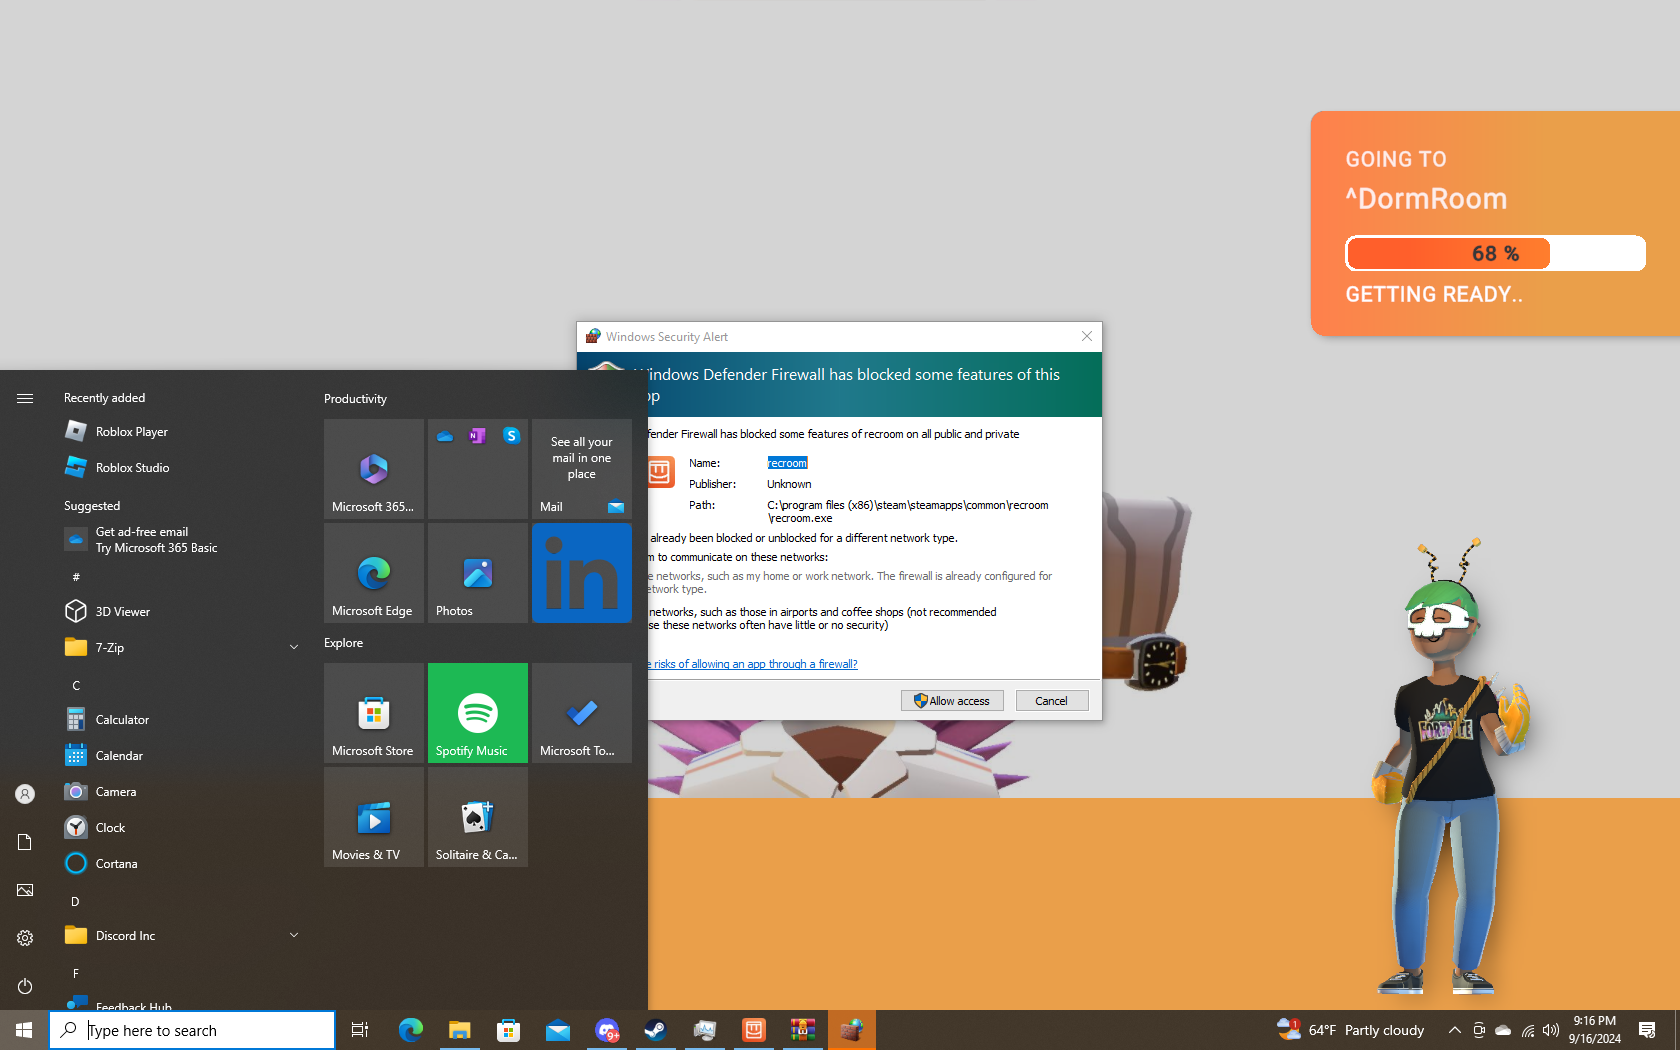Click the Explore group header

(x=343, y=643)
